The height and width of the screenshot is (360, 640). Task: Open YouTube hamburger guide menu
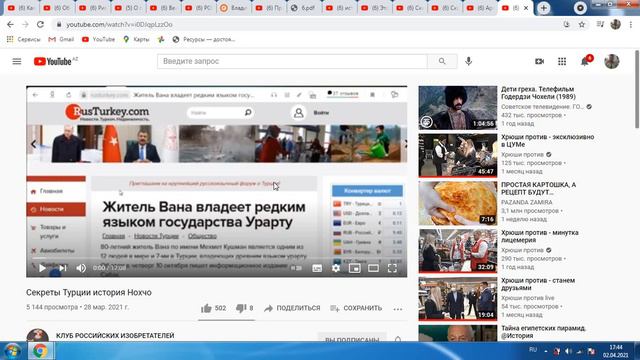(x=17, y=61)
